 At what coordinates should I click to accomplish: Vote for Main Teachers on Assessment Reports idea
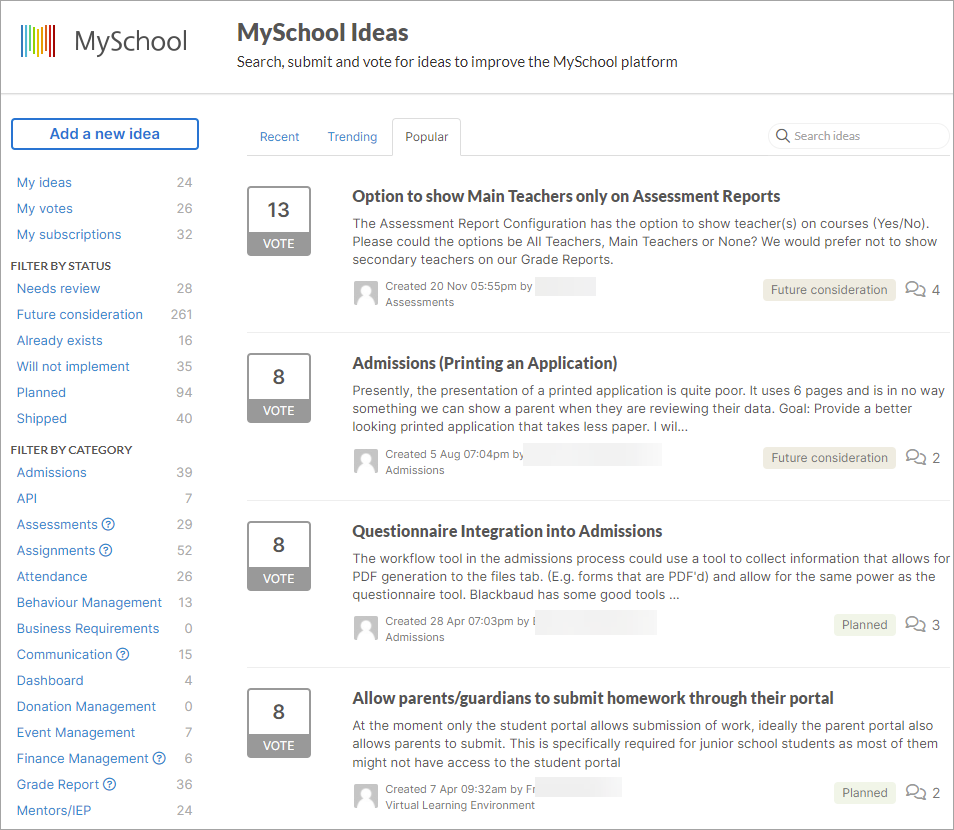click(x=279, y=221)
